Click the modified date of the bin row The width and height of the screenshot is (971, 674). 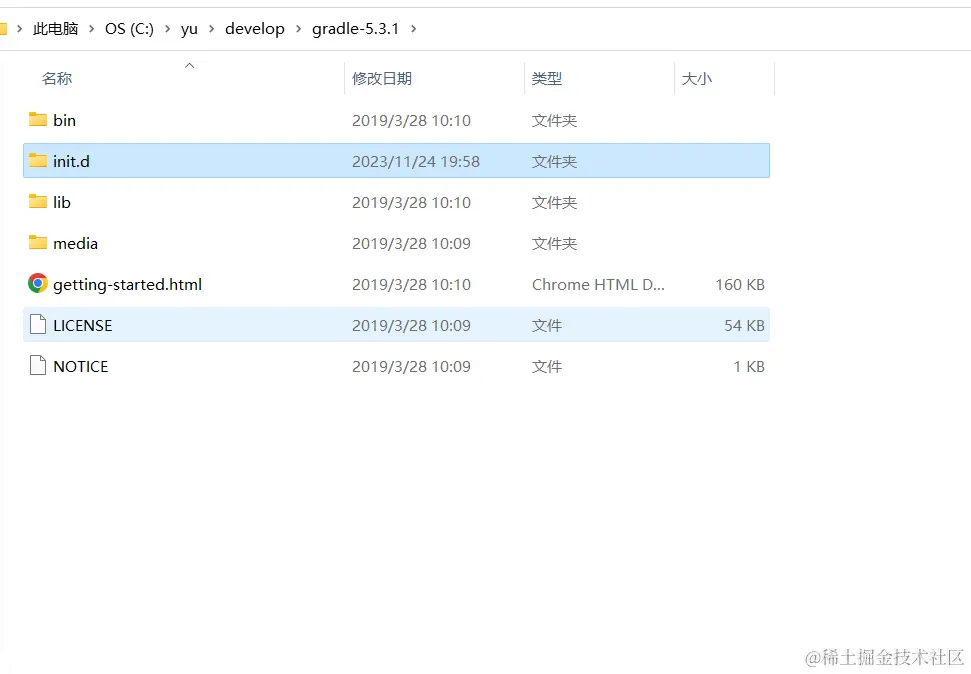click(x=412, y=120)
